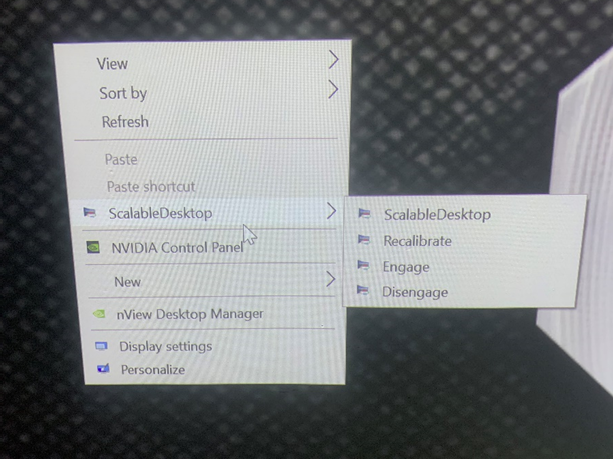Choose Recalibrate in the submenu
The image size is (613, 459).
[418, 241]
